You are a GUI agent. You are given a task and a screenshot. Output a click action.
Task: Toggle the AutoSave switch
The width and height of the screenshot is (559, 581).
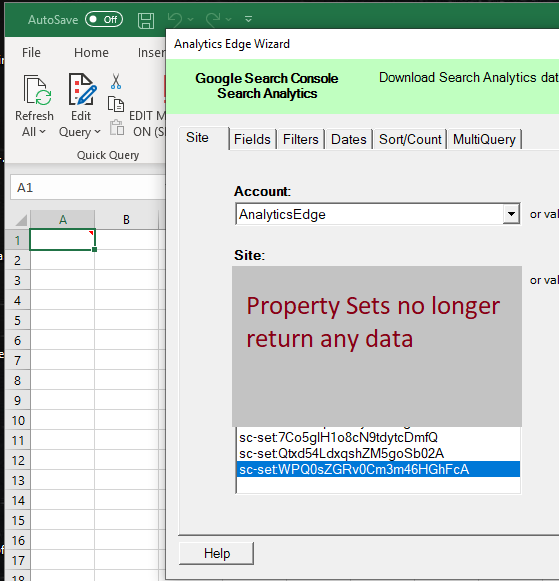click(x=104, y=19)
